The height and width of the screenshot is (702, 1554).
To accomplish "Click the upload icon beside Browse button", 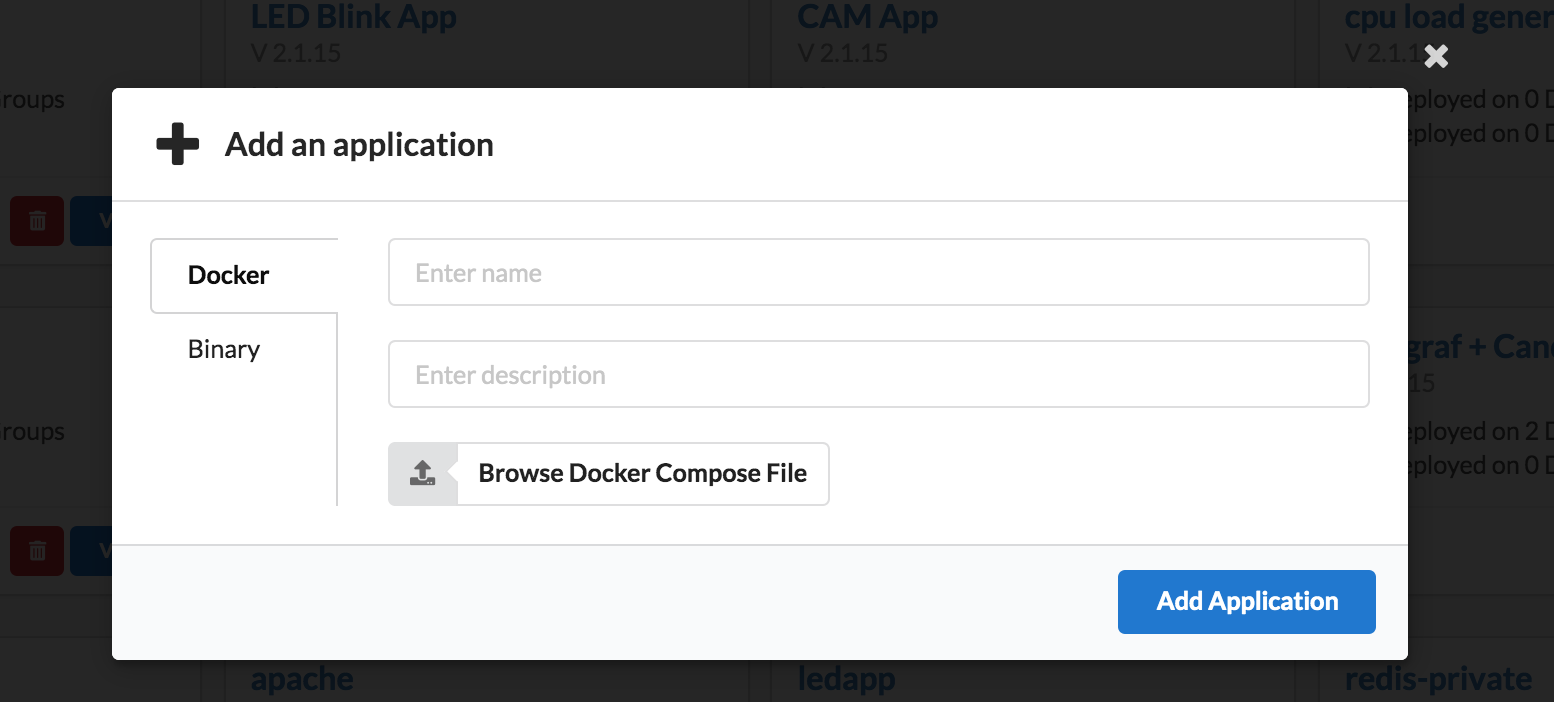I will coord(423,473).
